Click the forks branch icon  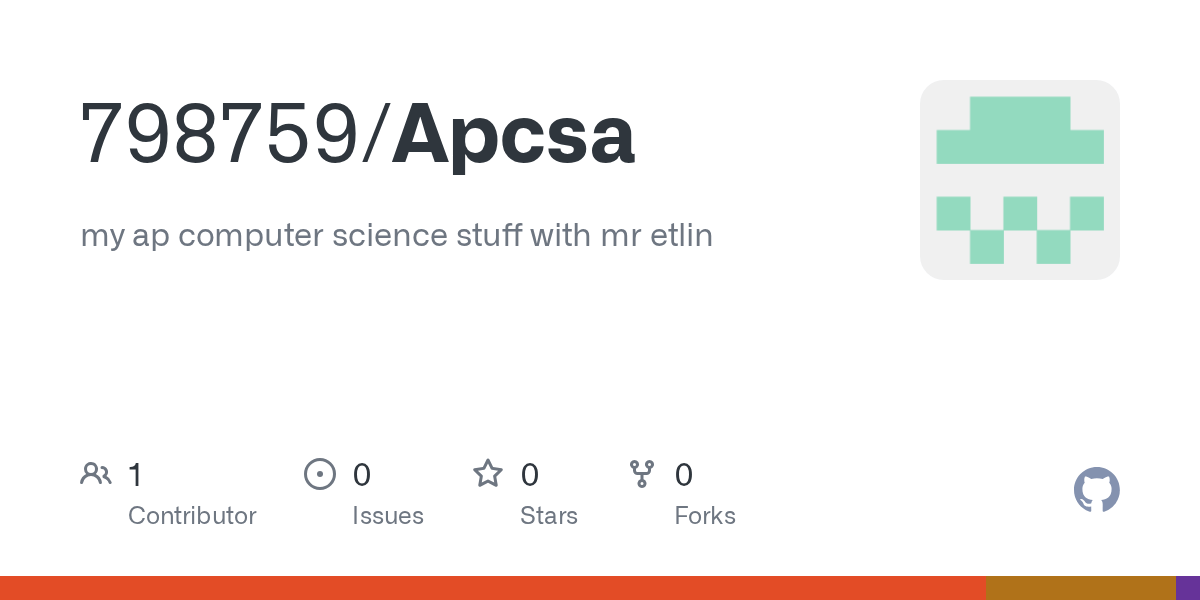642,473
